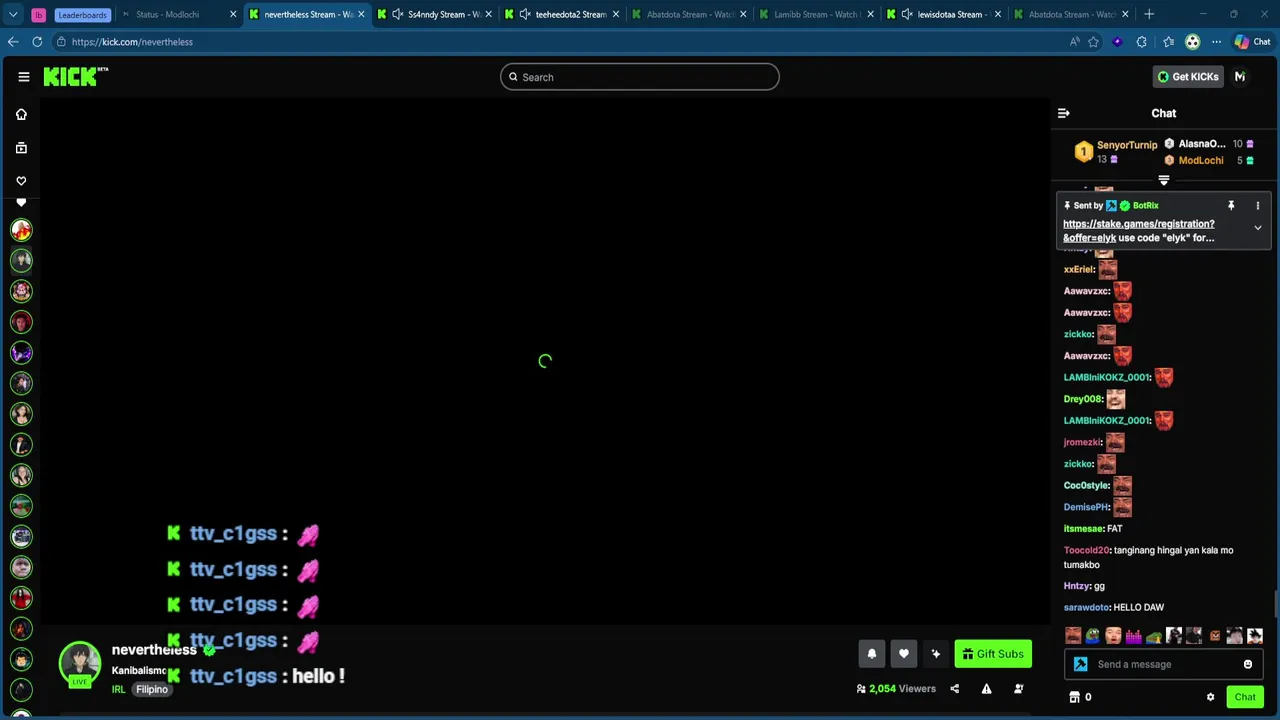1280x720 pixels.
Task: Switch to Ss4nndy Stream tab
Action: (x=436, y=14)
